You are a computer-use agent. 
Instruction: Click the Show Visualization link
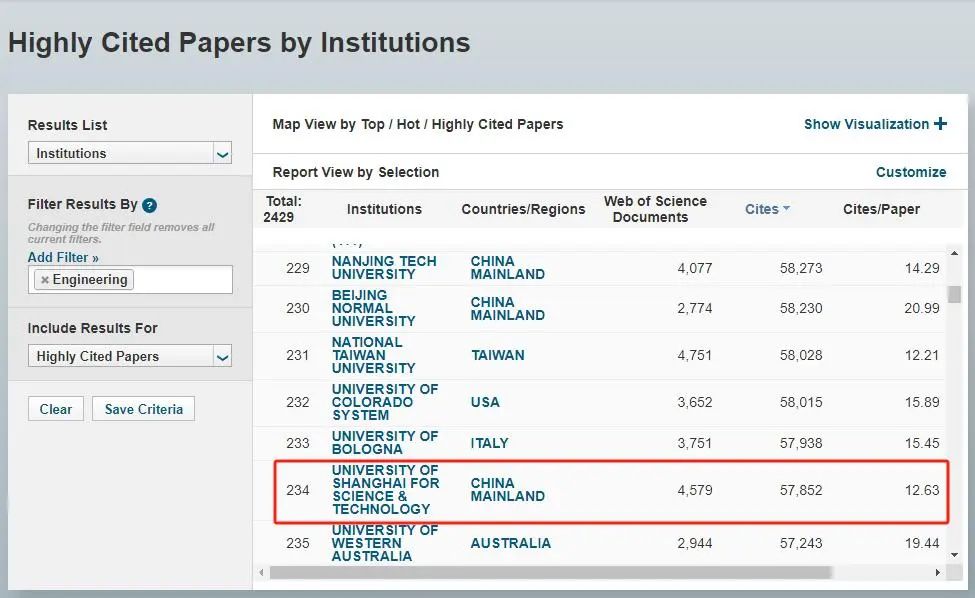coord(866,124)
